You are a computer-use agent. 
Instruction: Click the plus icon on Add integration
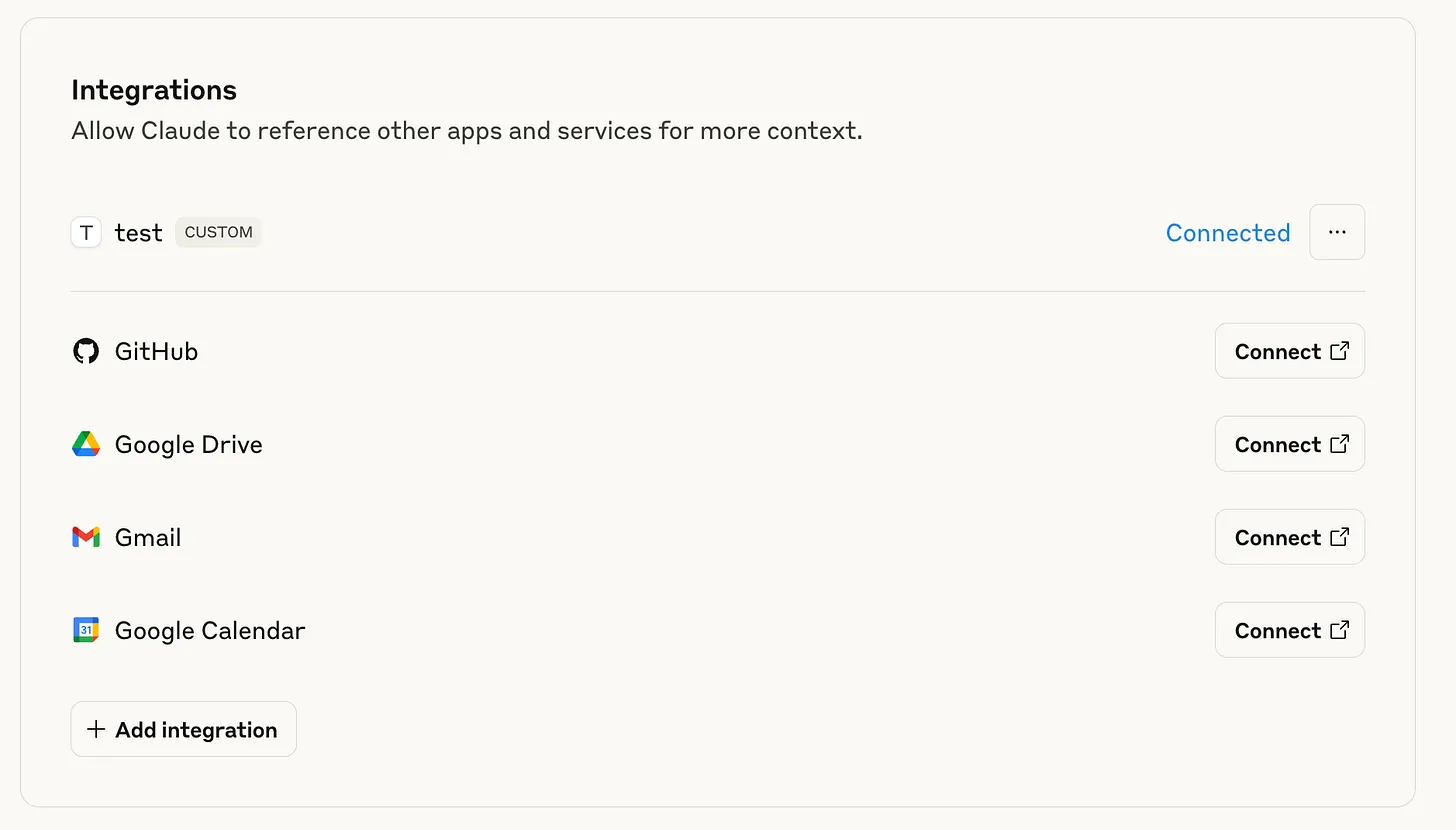pos(96,729)
